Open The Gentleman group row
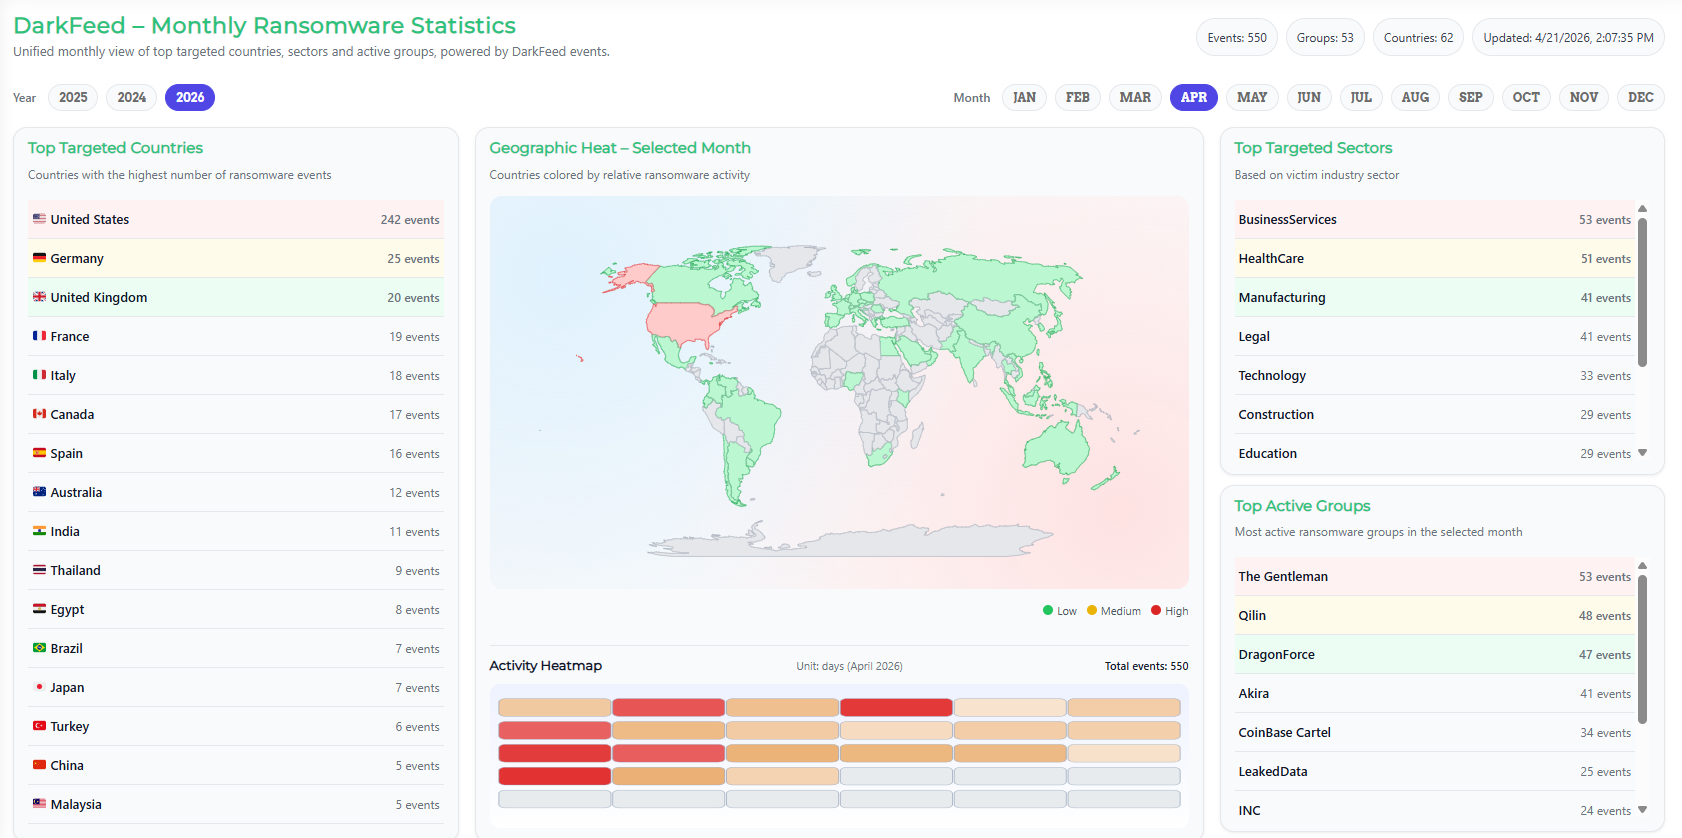The height and width of the screenshot is (838, 1682). (1434, 576)
